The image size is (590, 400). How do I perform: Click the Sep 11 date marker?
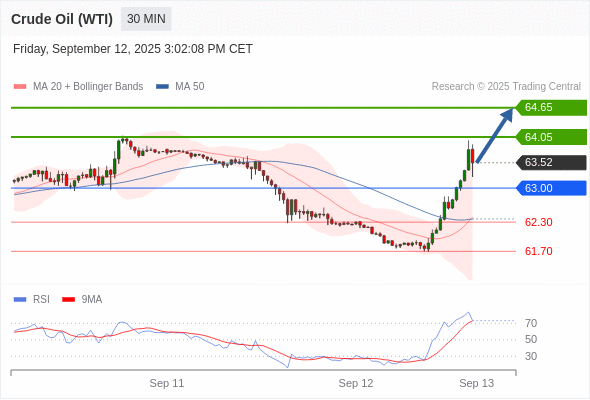click(x=167, y=383)
